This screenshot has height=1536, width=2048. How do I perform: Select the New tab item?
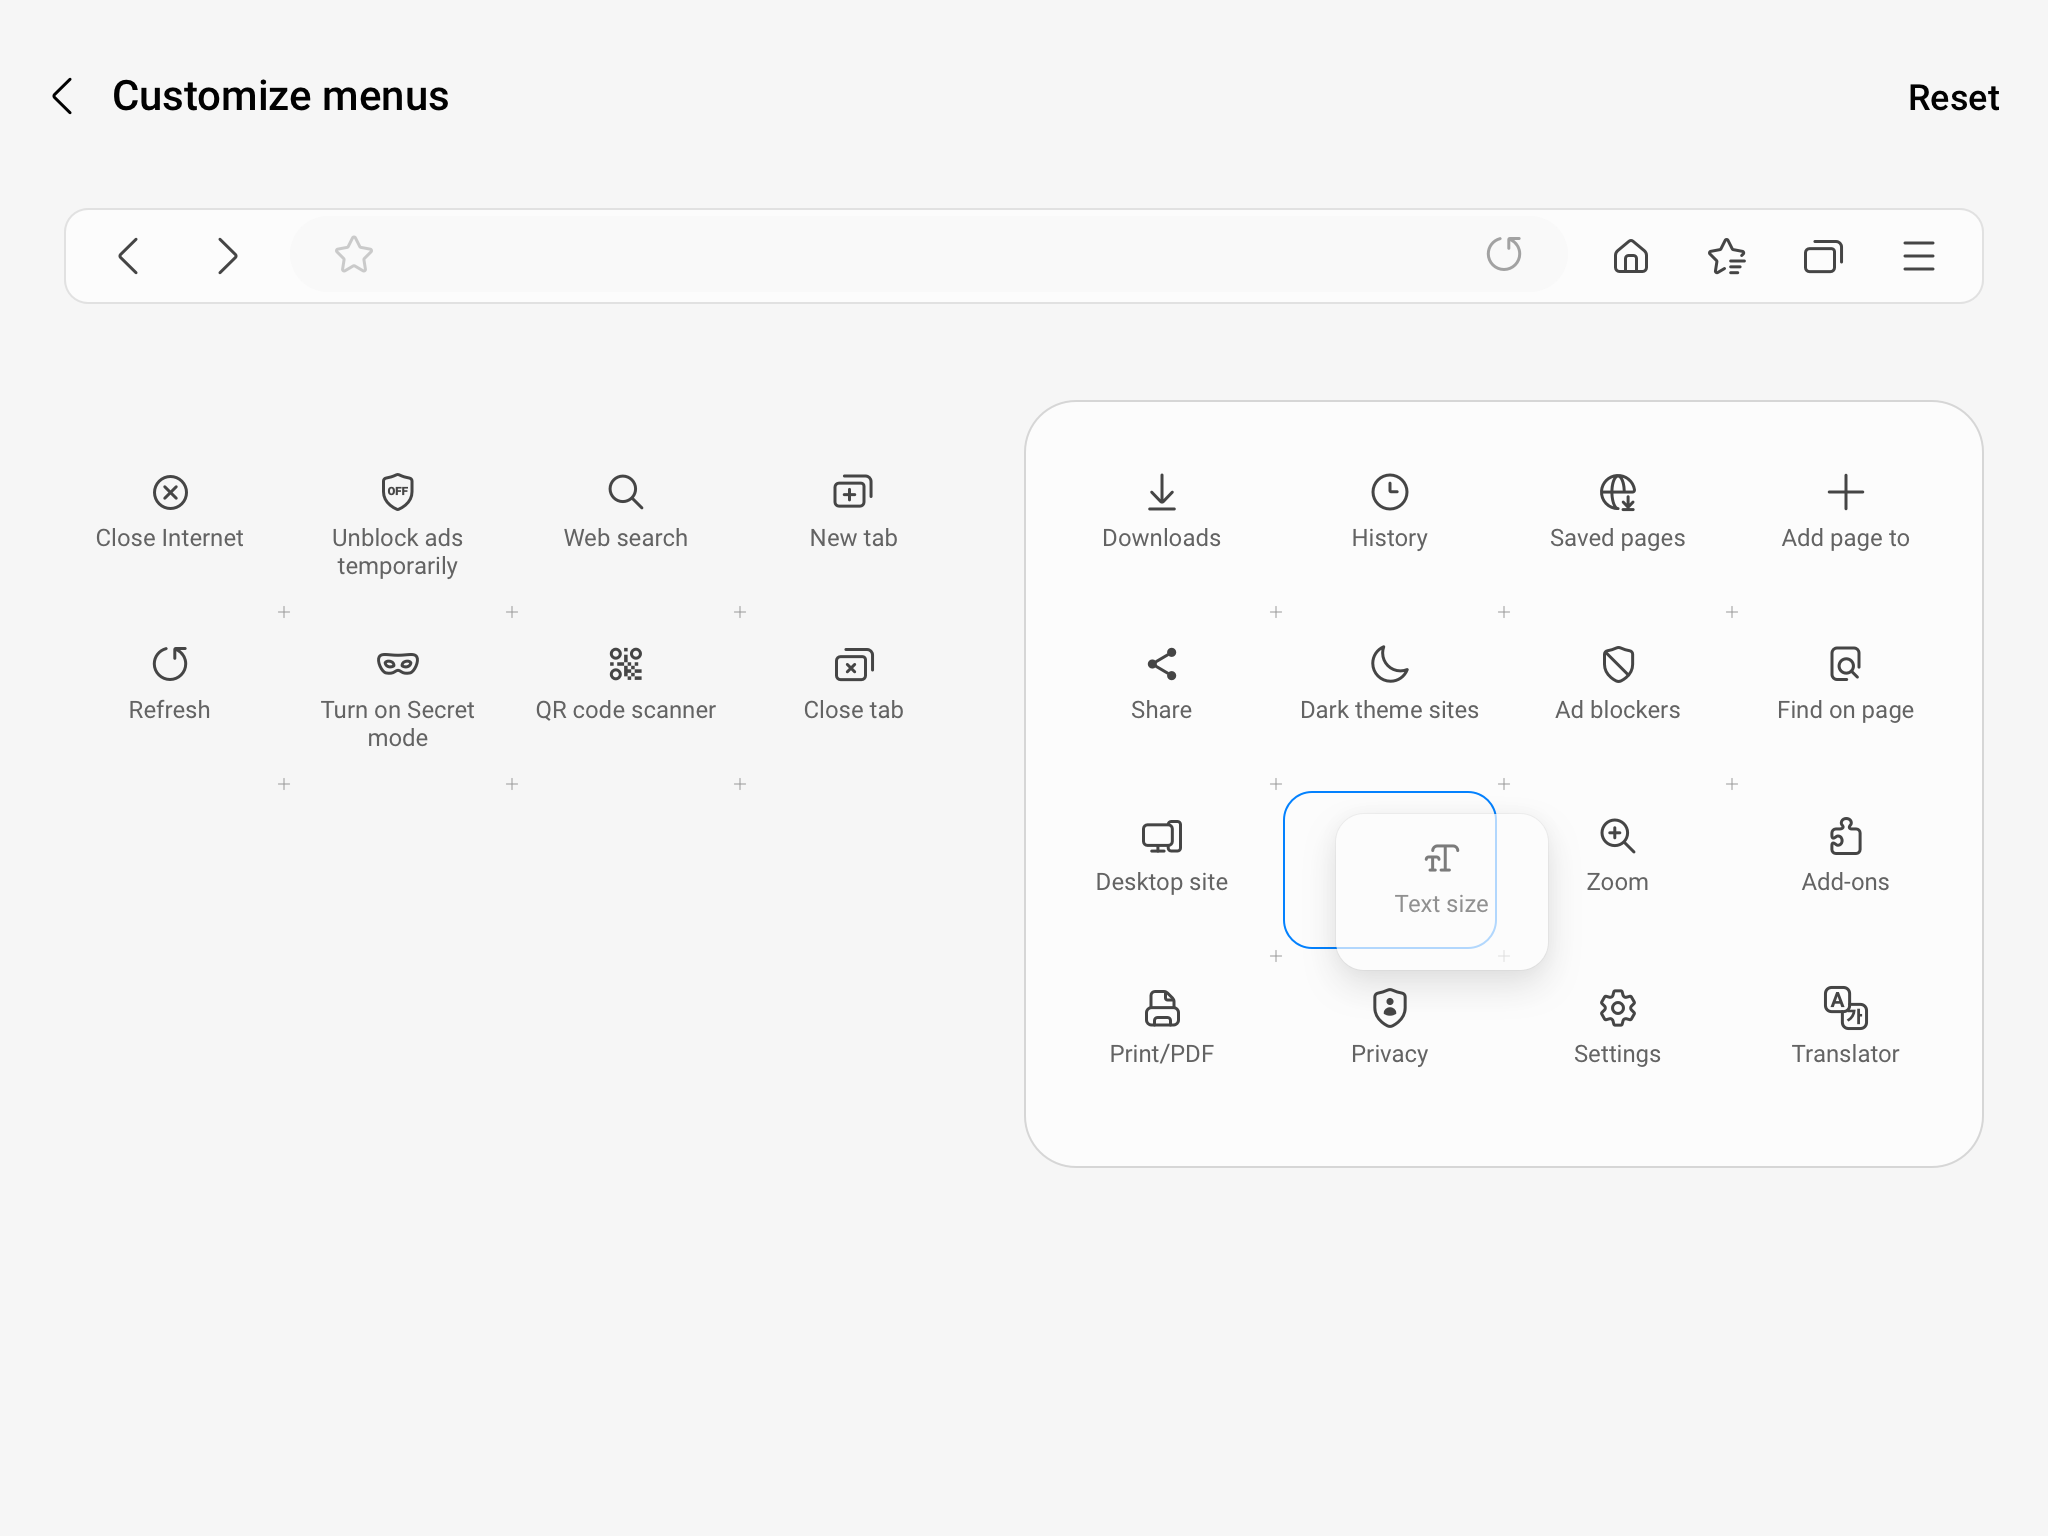[854, 513]
